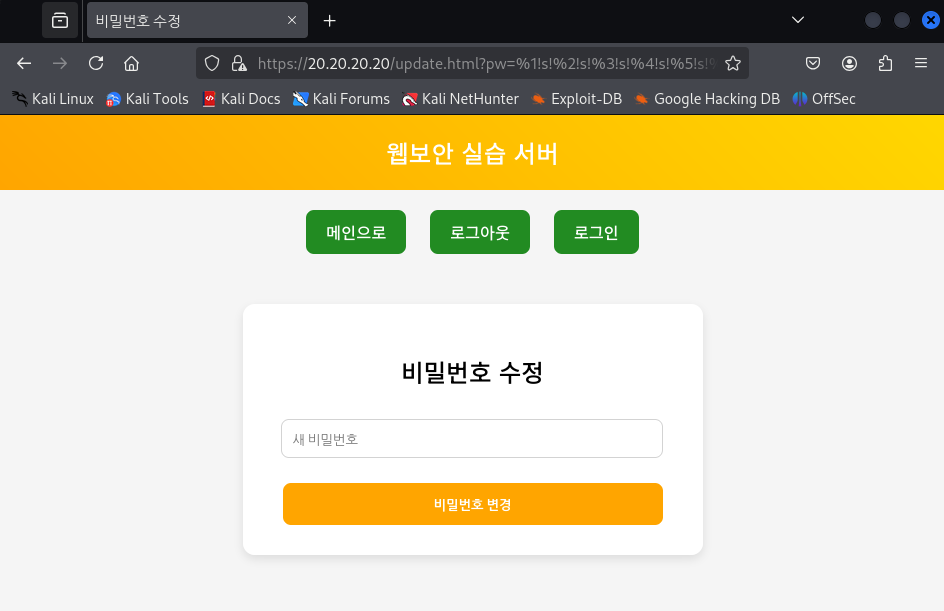Bookmark this page with star icon
The width and height of the screenshot is (944, 611).
click(x=733, y=63)
